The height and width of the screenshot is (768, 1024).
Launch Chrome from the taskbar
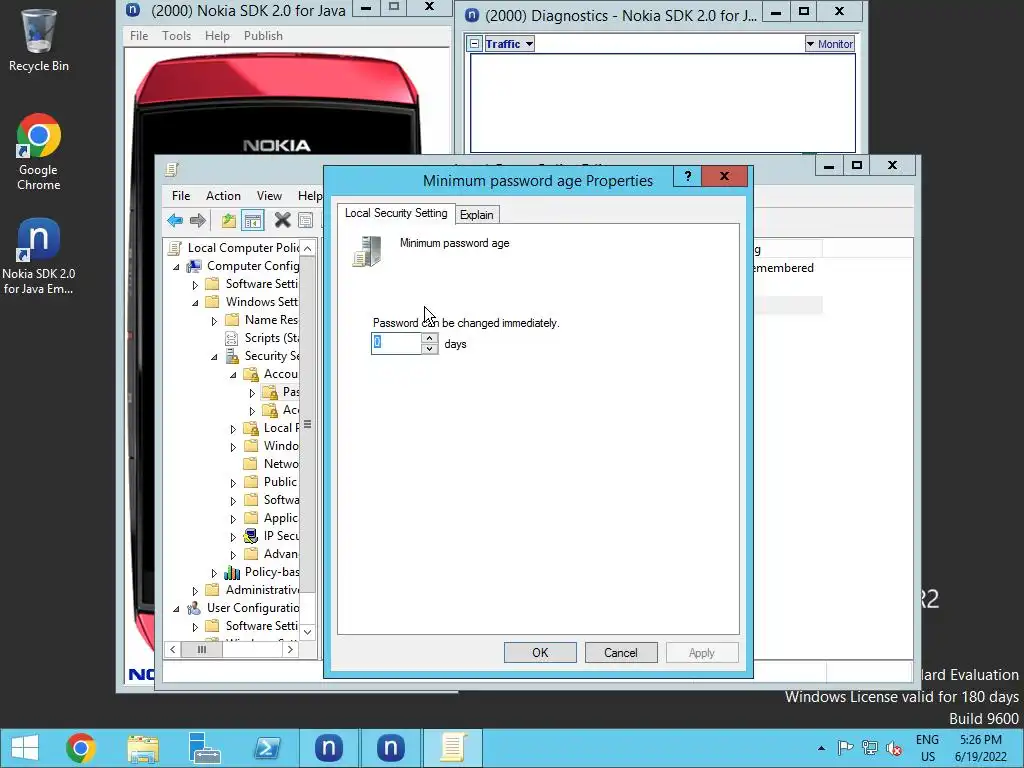pyautogui.click(x=81, y=748)
